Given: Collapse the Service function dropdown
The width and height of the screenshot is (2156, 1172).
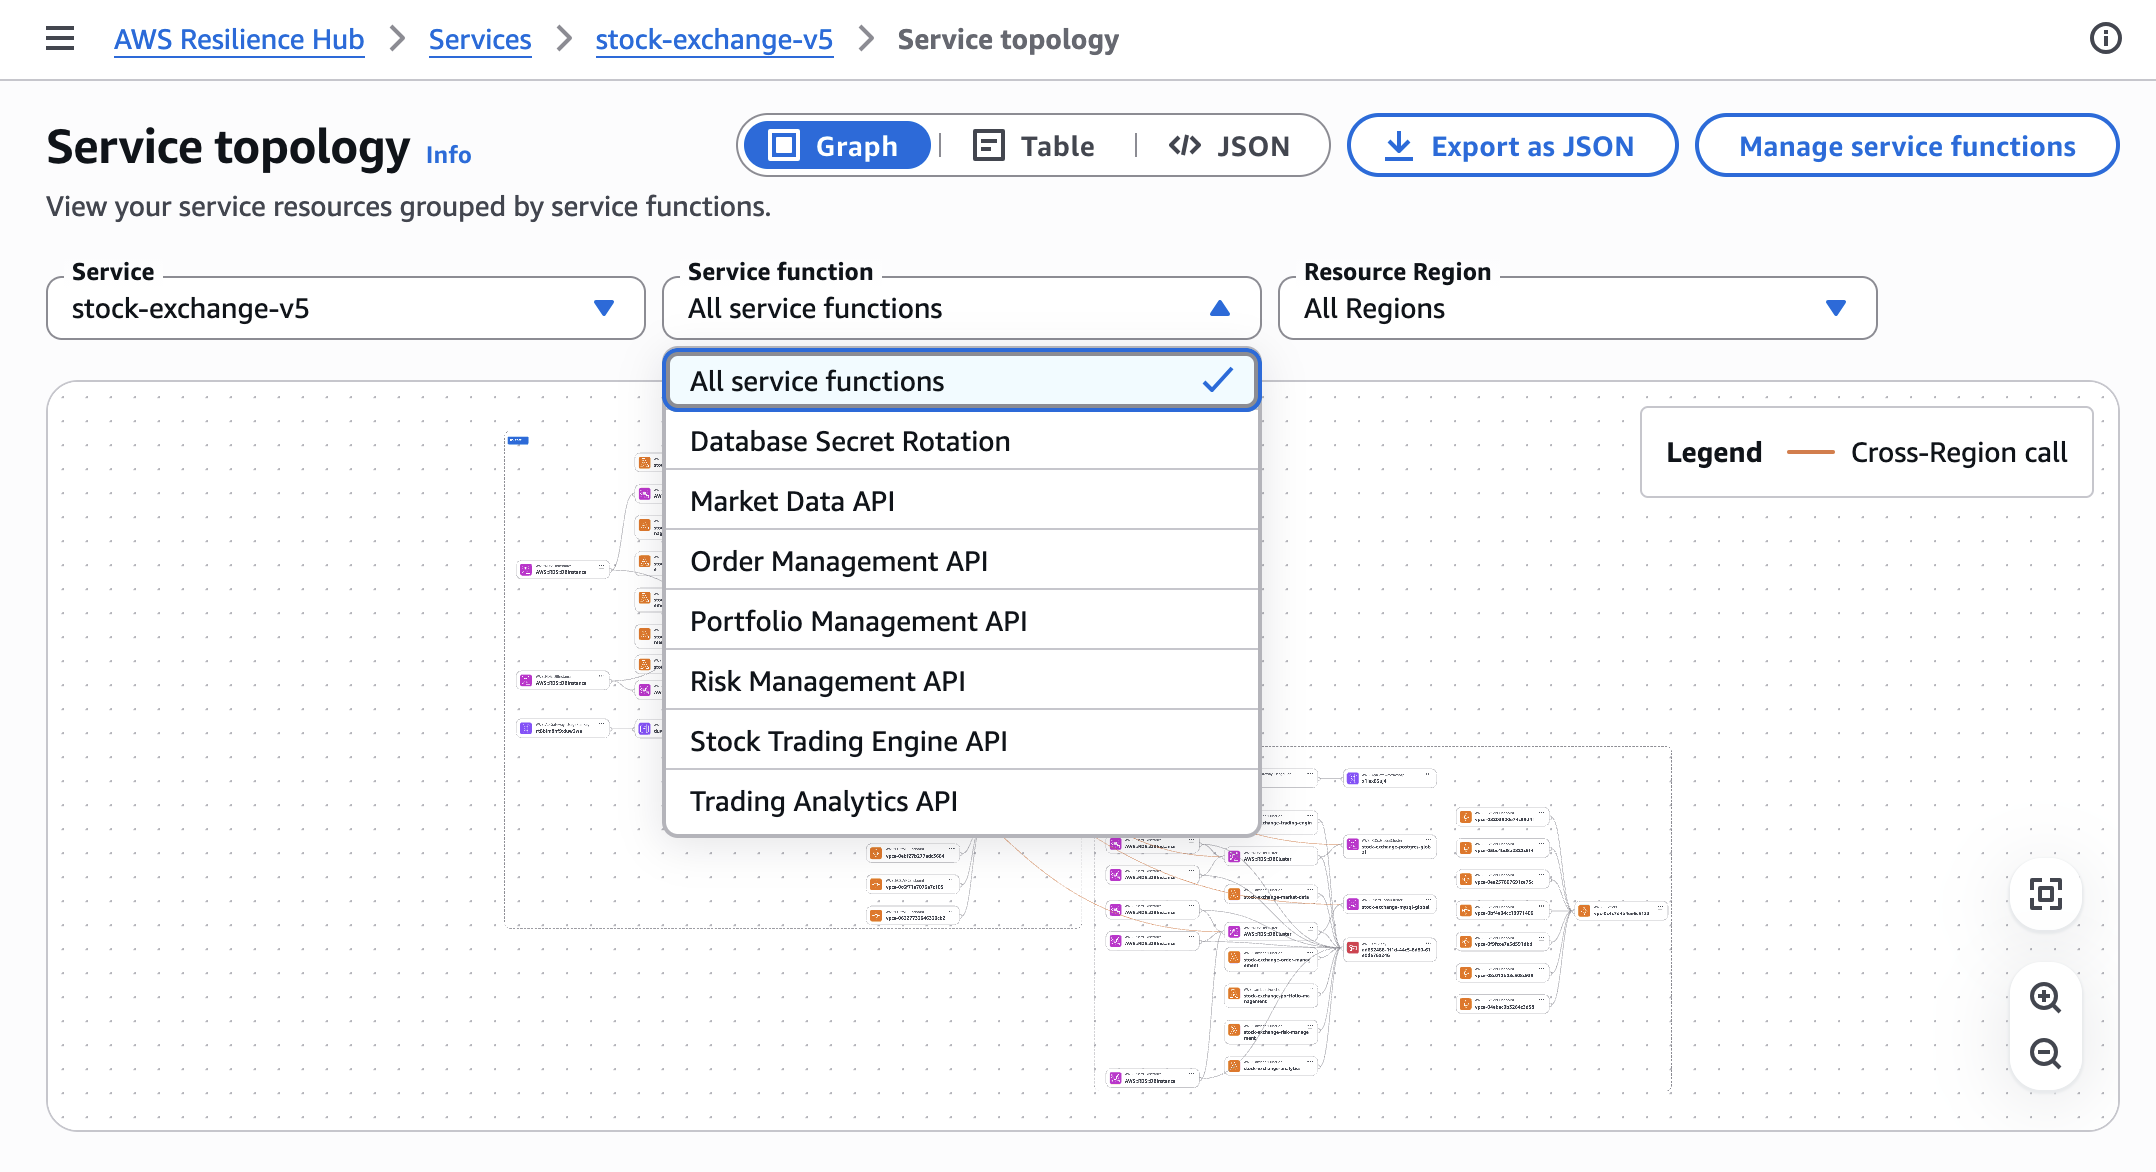Looking at the screenshot, I should tap(962, 308).
